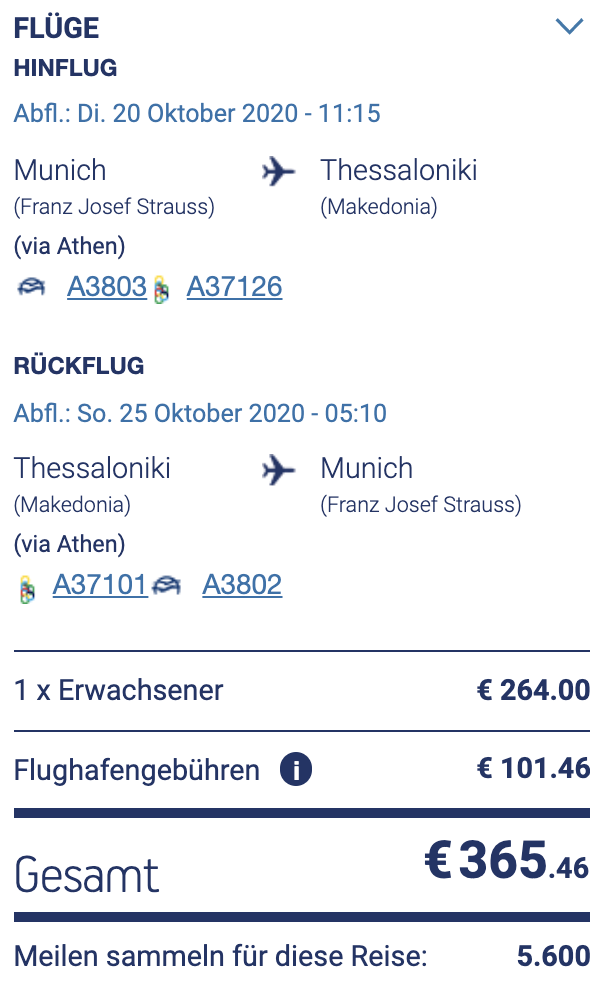Click the airline logo beside A37126
612x988 pixels.
(161, 290)
